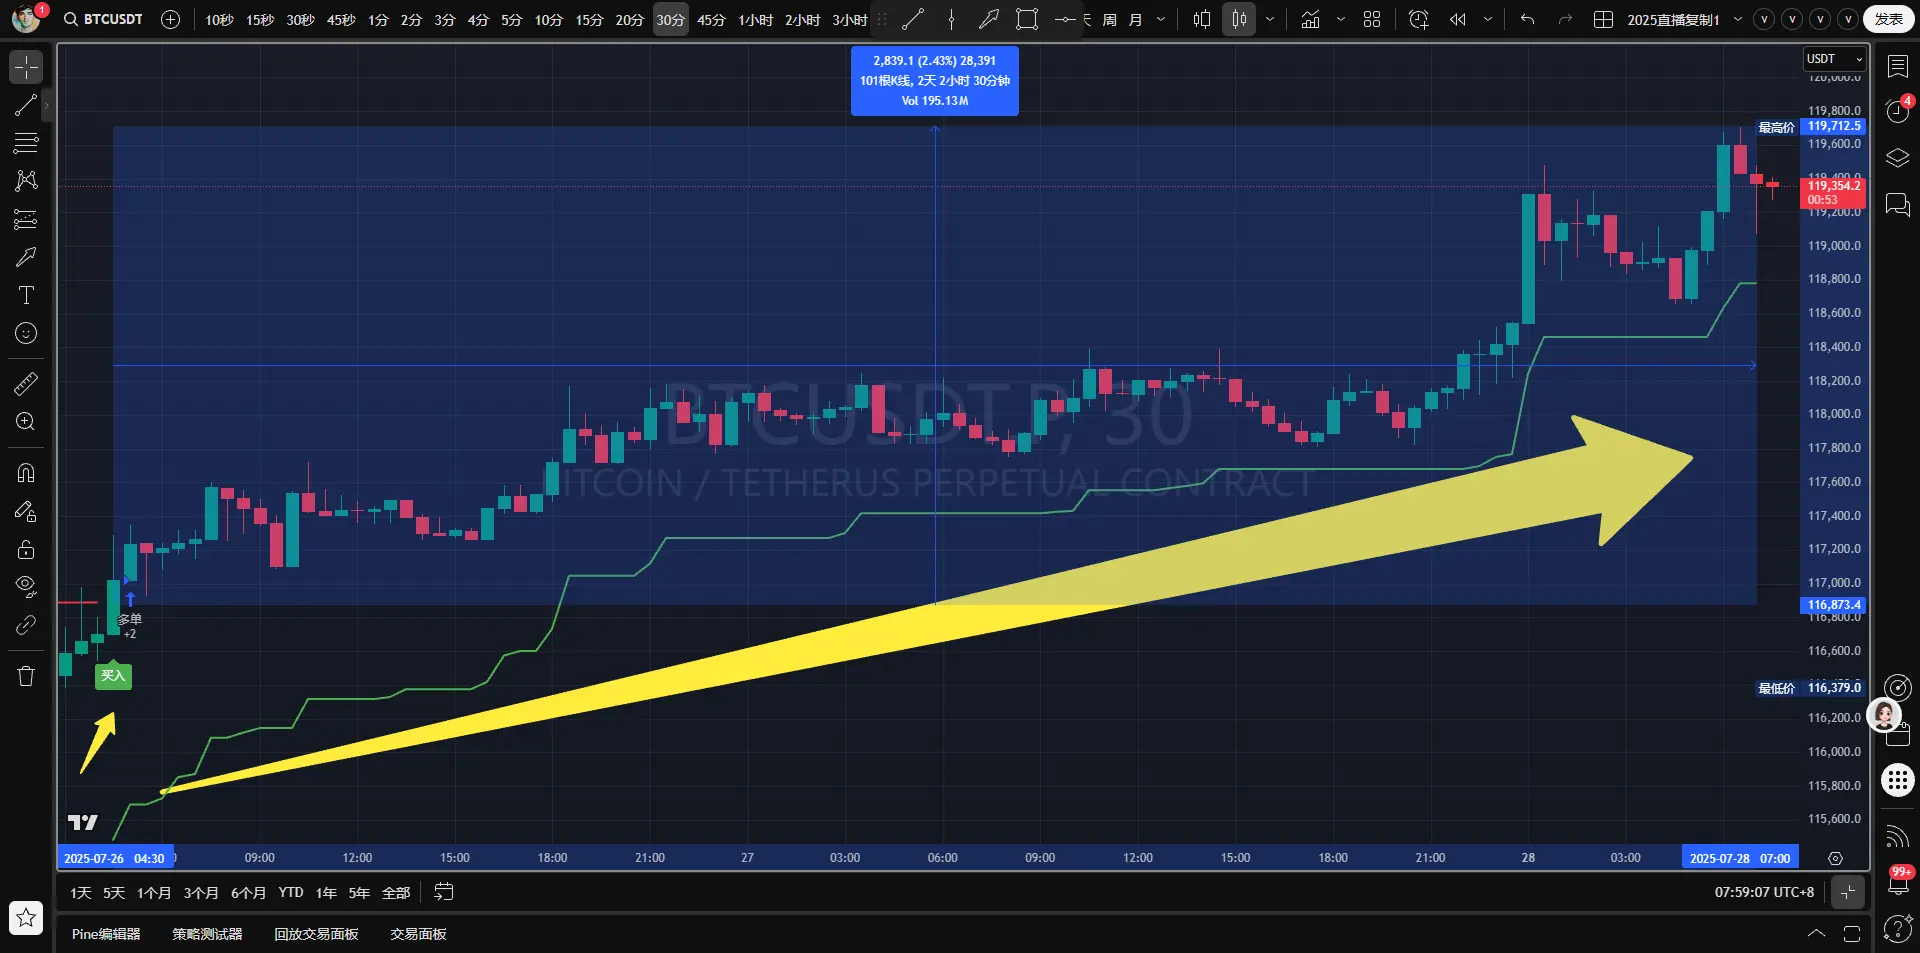
Task: Select the ruler measure tool
Action: click(26, 383)
